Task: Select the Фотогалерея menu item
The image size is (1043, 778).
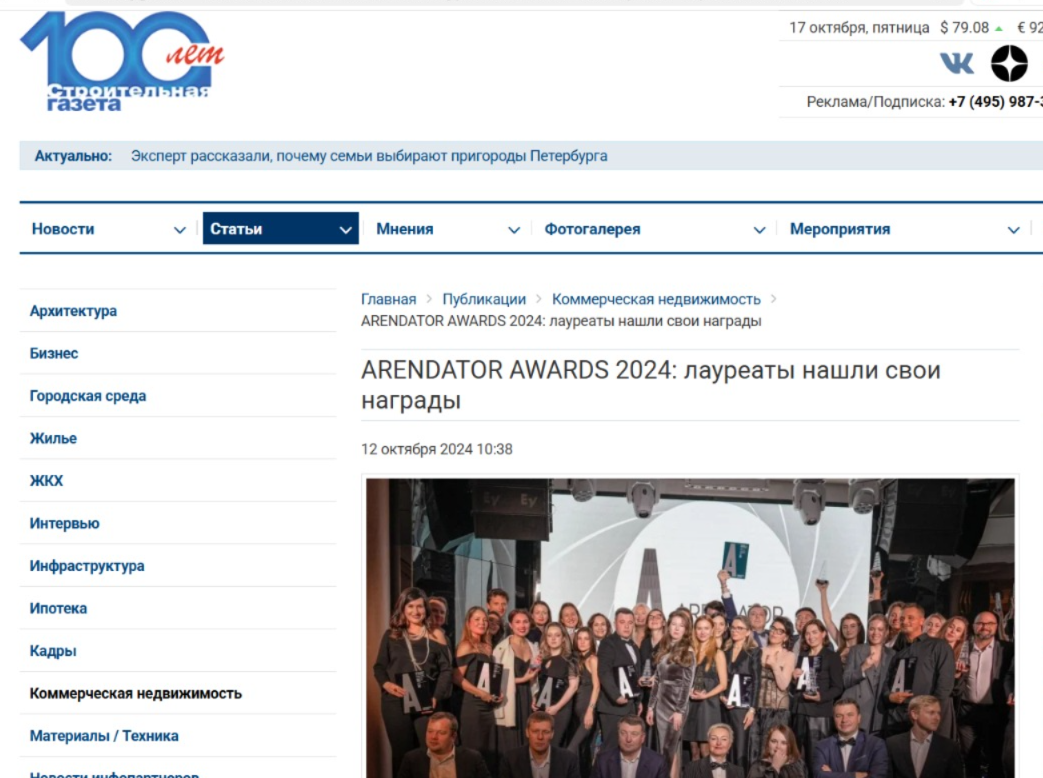Action: click(592, 229)
